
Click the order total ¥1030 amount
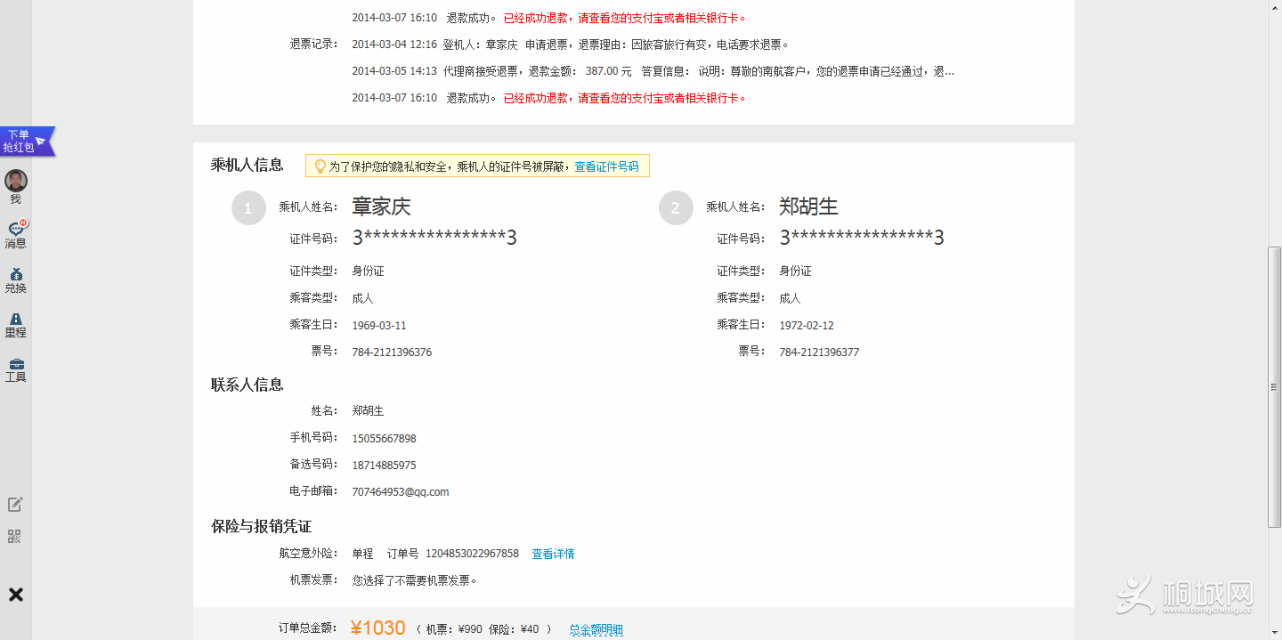coord(378,628)
